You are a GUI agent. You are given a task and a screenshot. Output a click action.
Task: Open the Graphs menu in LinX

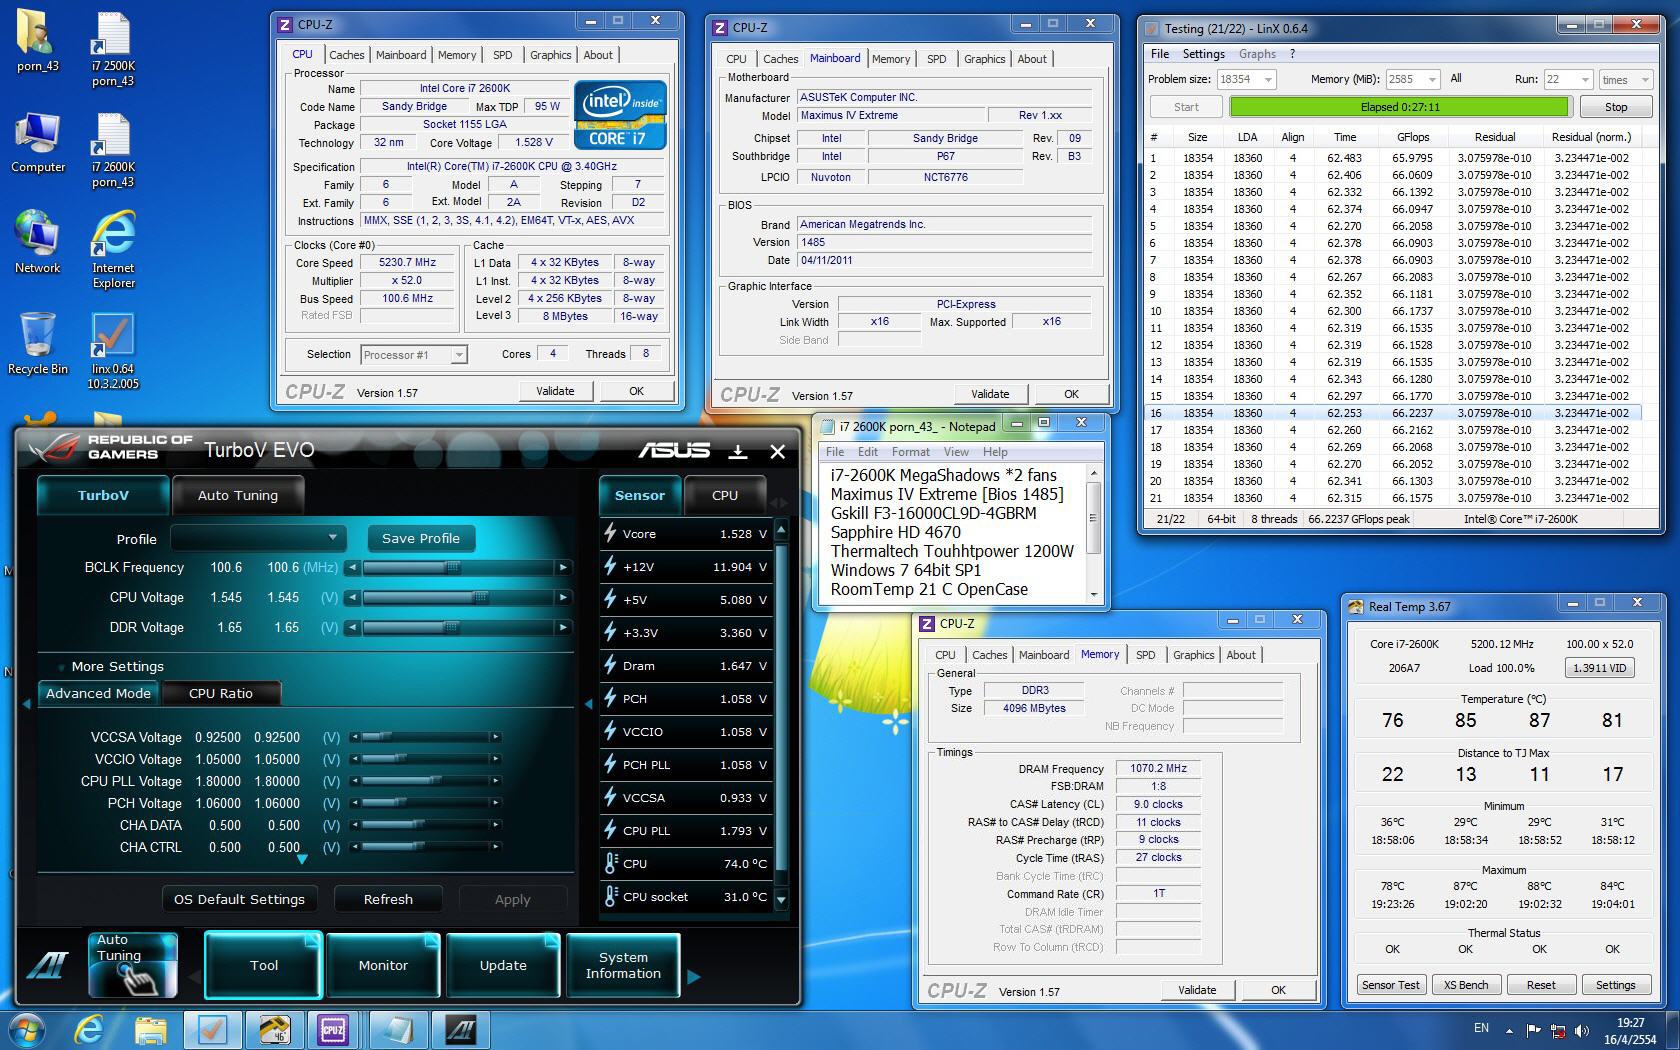[1257, 54]
